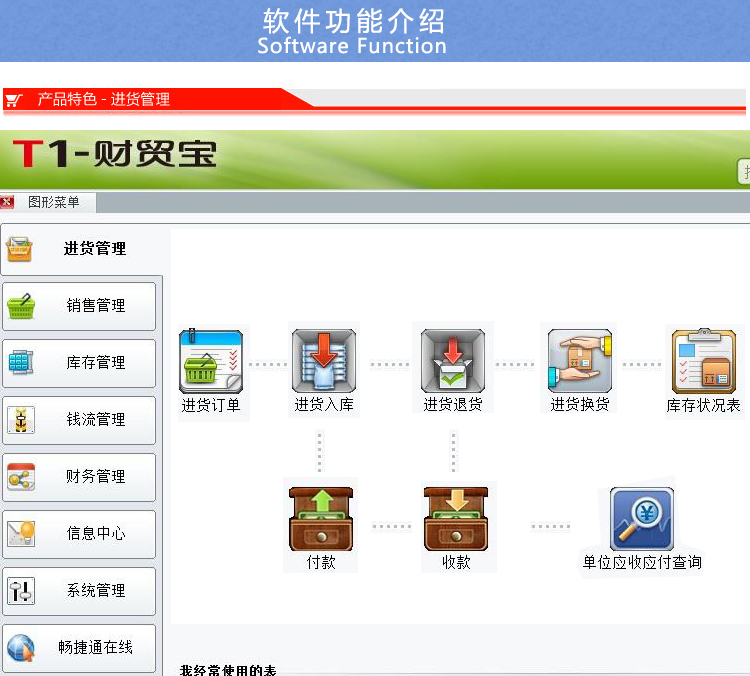The image size is (750, 676).
Task: Click the 单位应收应付查询 label text
Action: coord(642,562)
